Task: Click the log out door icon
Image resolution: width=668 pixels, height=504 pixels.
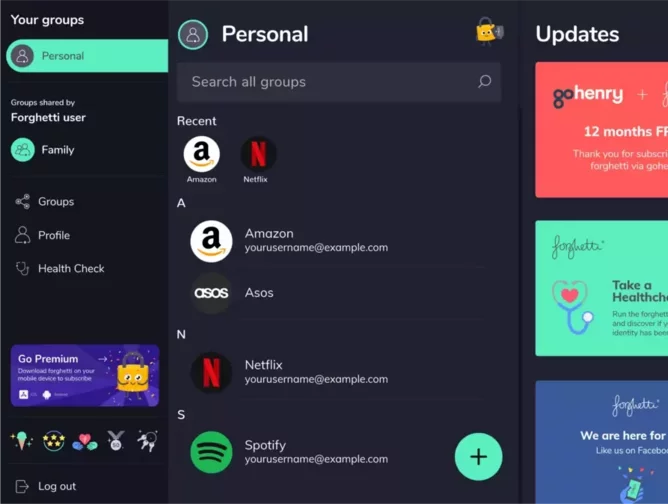Action: [x=22, y=486]
